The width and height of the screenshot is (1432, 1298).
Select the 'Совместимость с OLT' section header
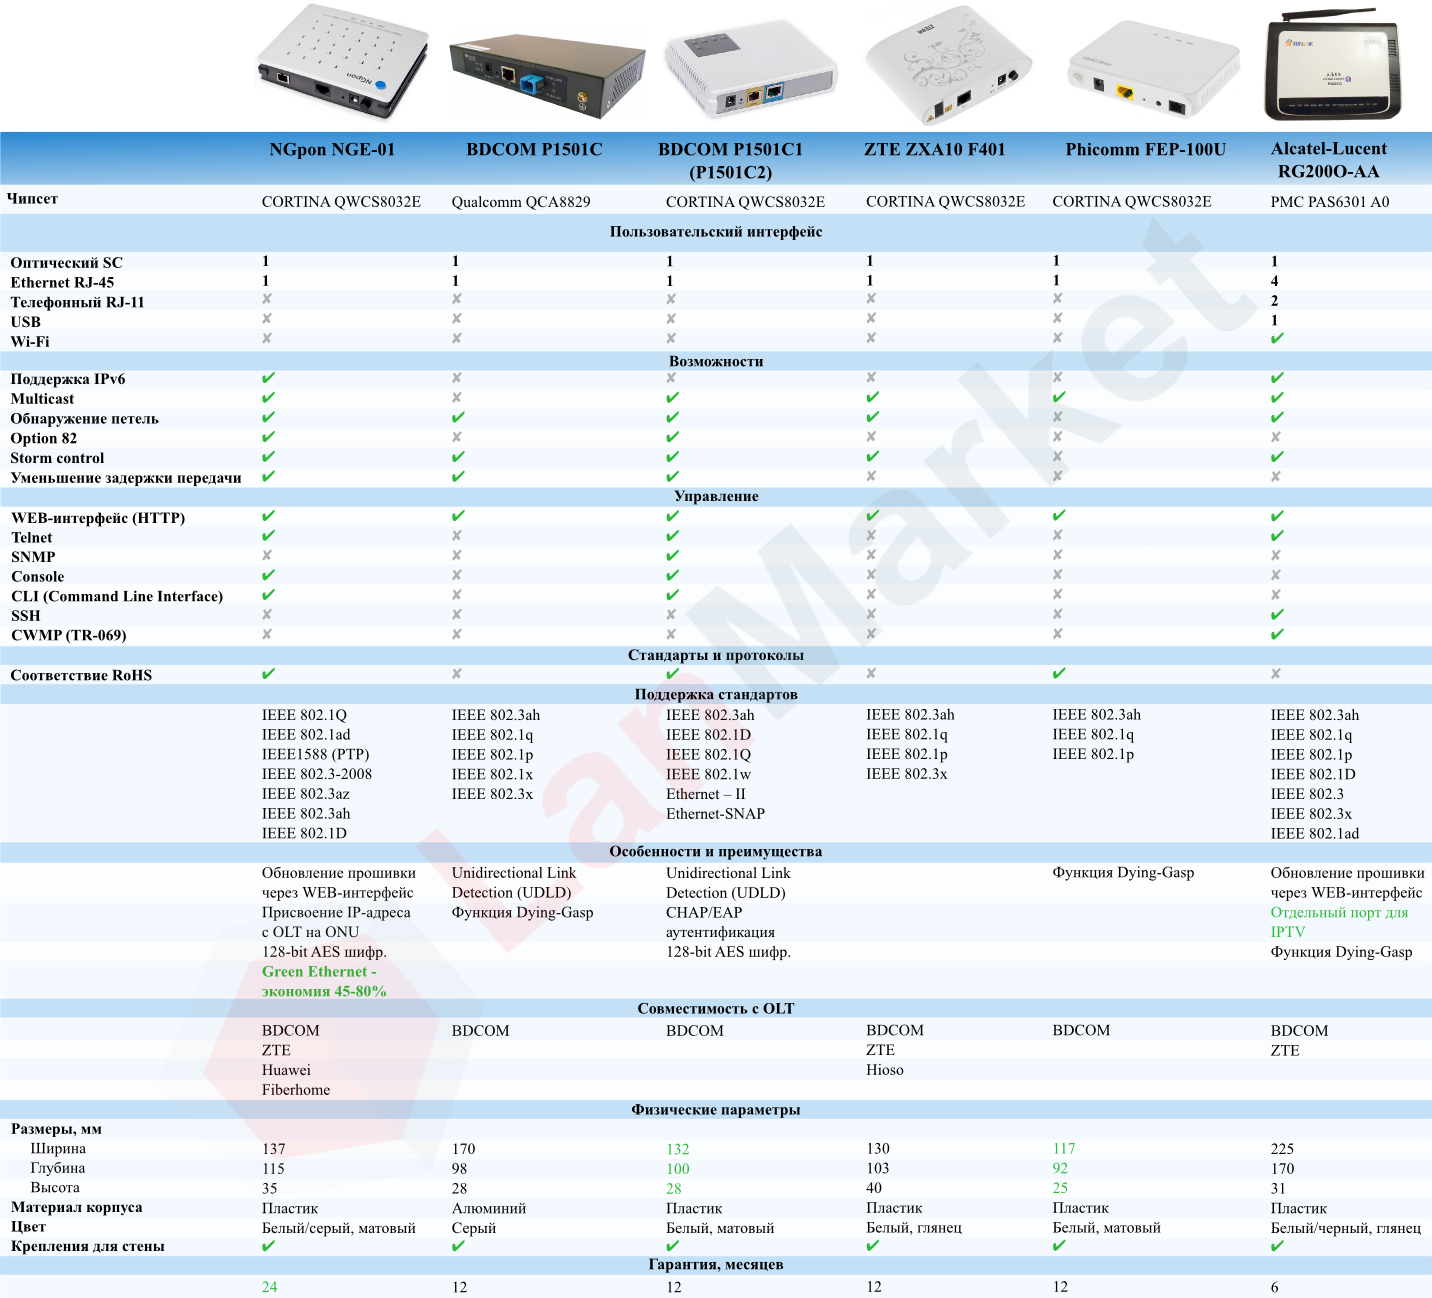(x=716, y=1009)
